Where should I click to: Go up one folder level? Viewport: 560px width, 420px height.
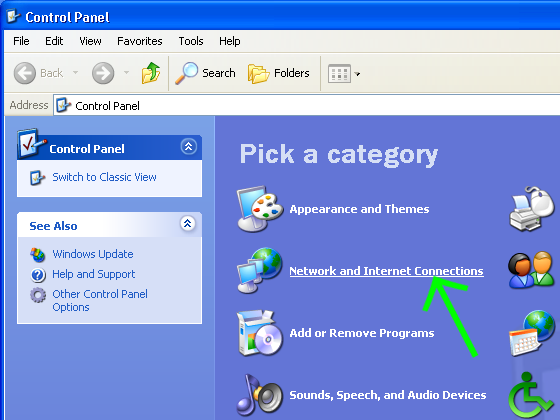click(x=151, y=73)
